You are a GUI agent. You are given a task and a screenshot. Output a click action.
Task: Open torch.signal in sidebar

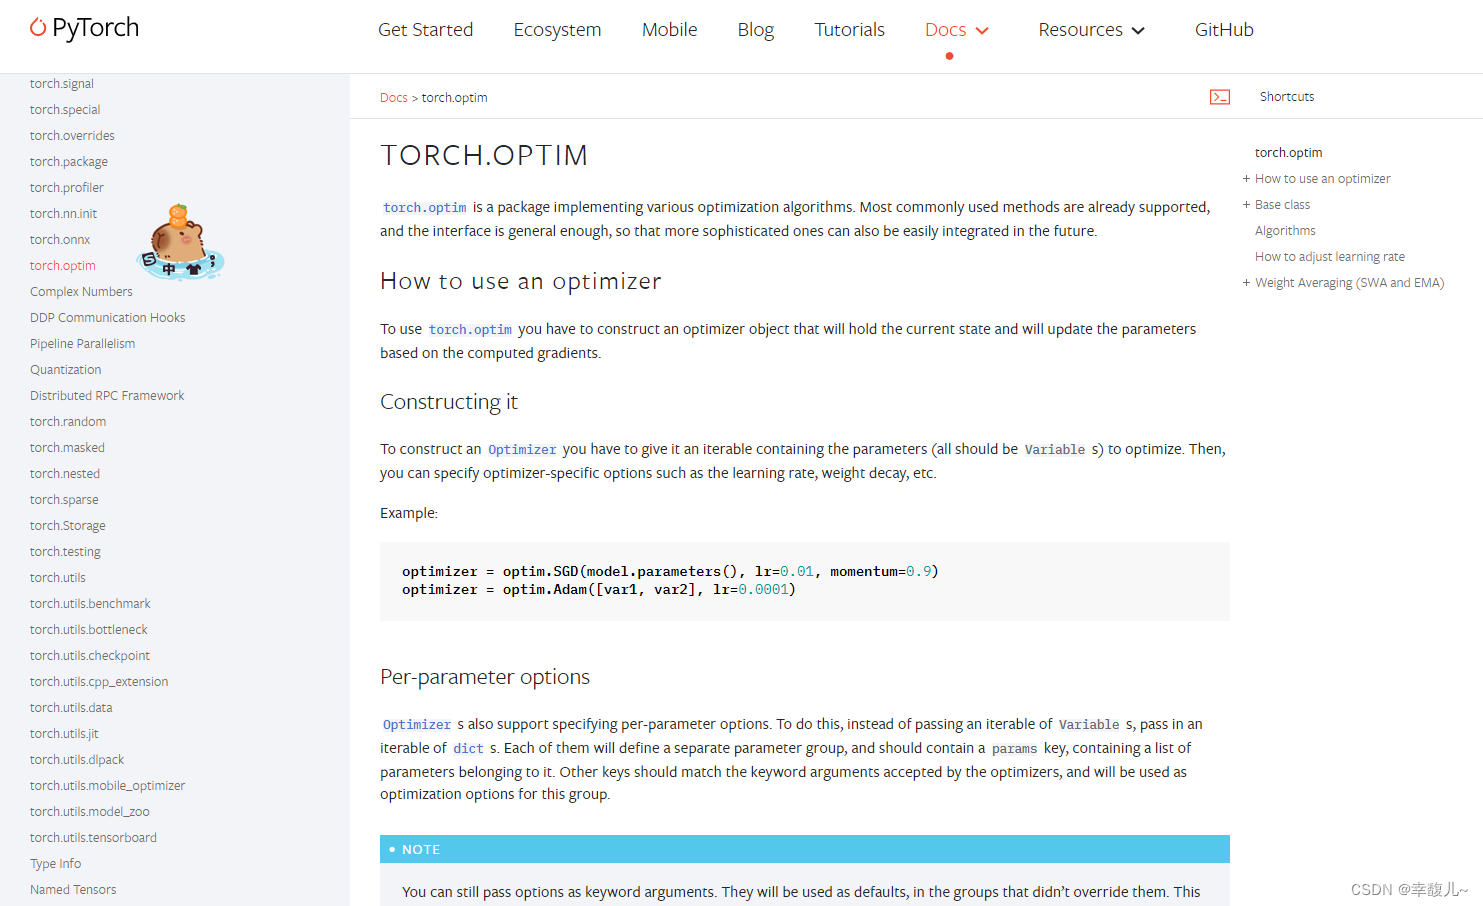(x=62, y=84)
